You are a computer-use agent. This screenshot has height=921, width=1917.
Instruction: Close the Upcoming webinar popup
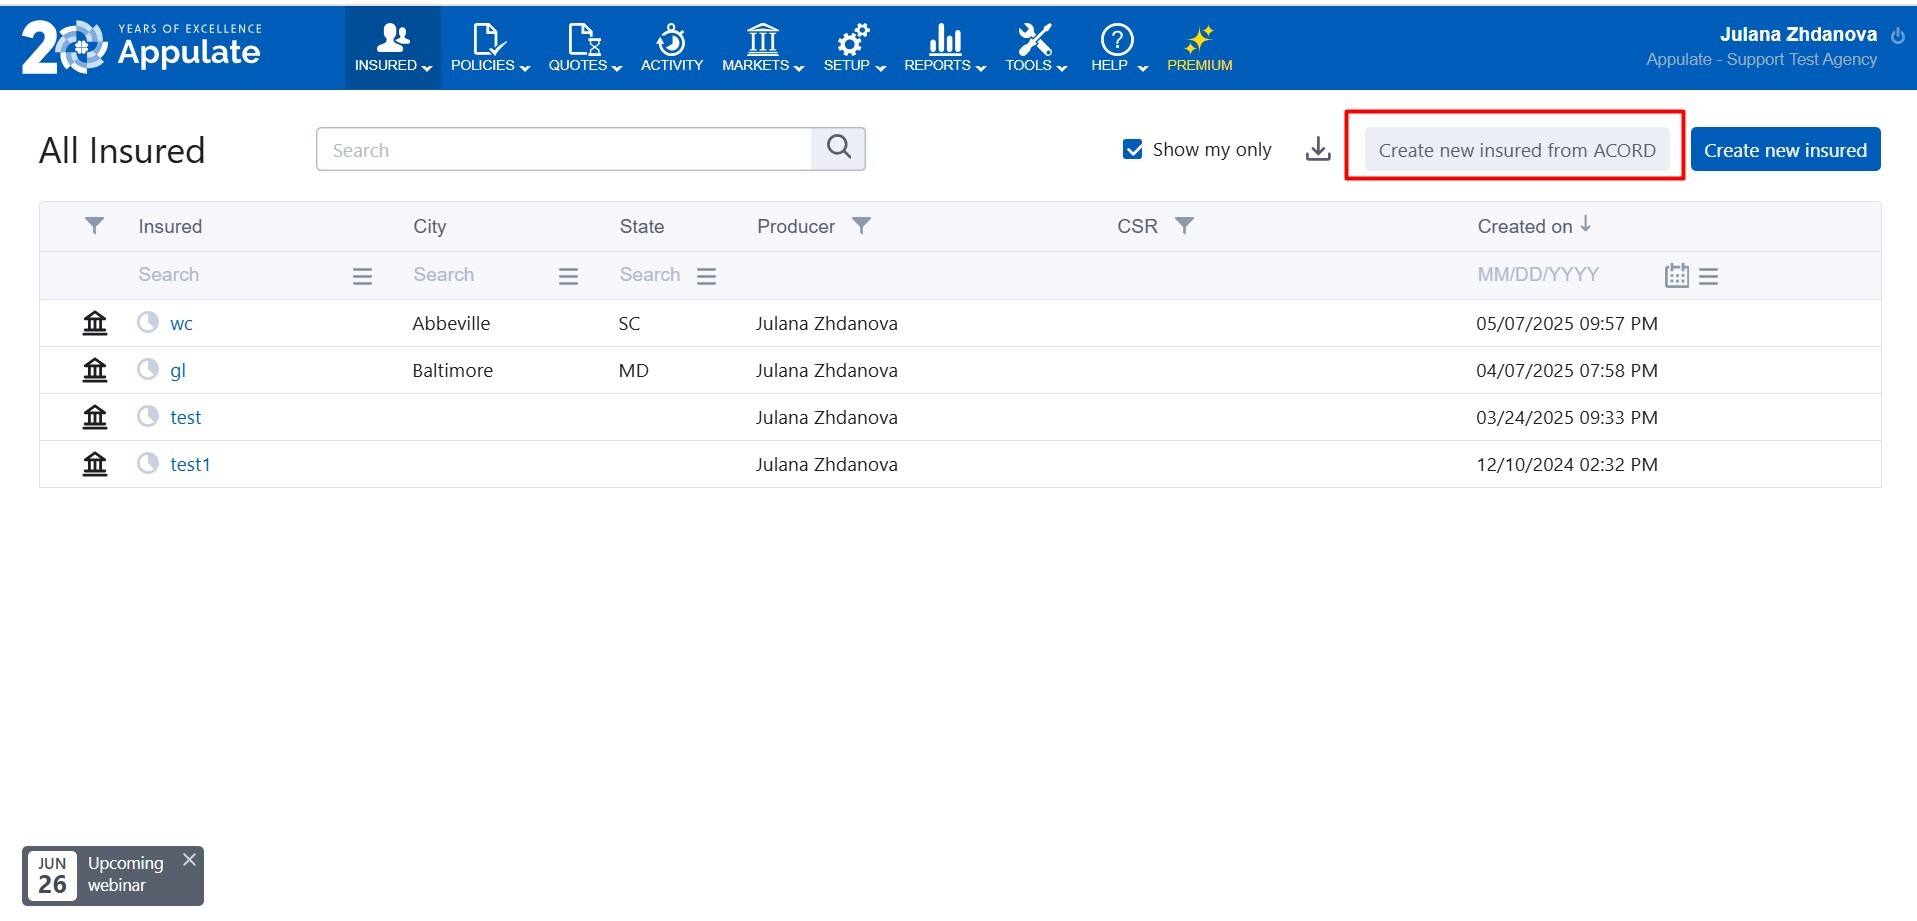(x=189, y=860)
